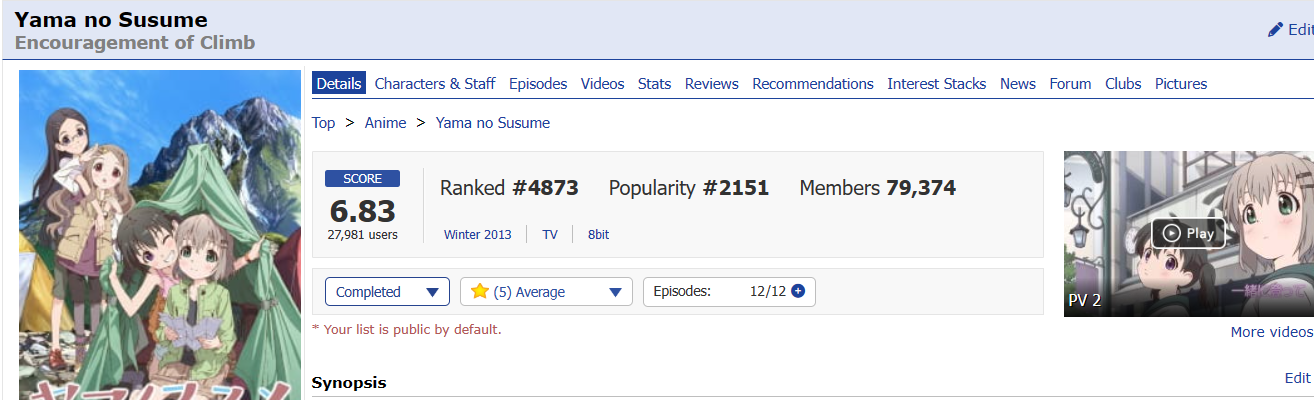
Task: Open the PV 2 video thumbnail
Action: [x=1188, y=234]
